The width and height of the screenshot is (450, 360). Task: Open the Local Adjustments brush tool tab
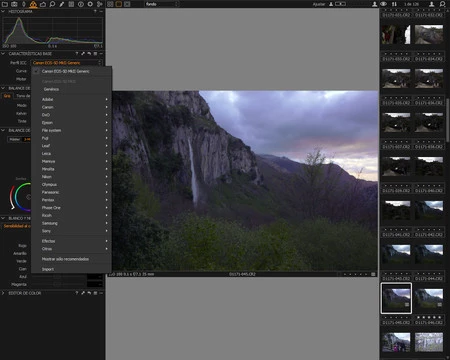pyautogui.click(x=62, y=4)
